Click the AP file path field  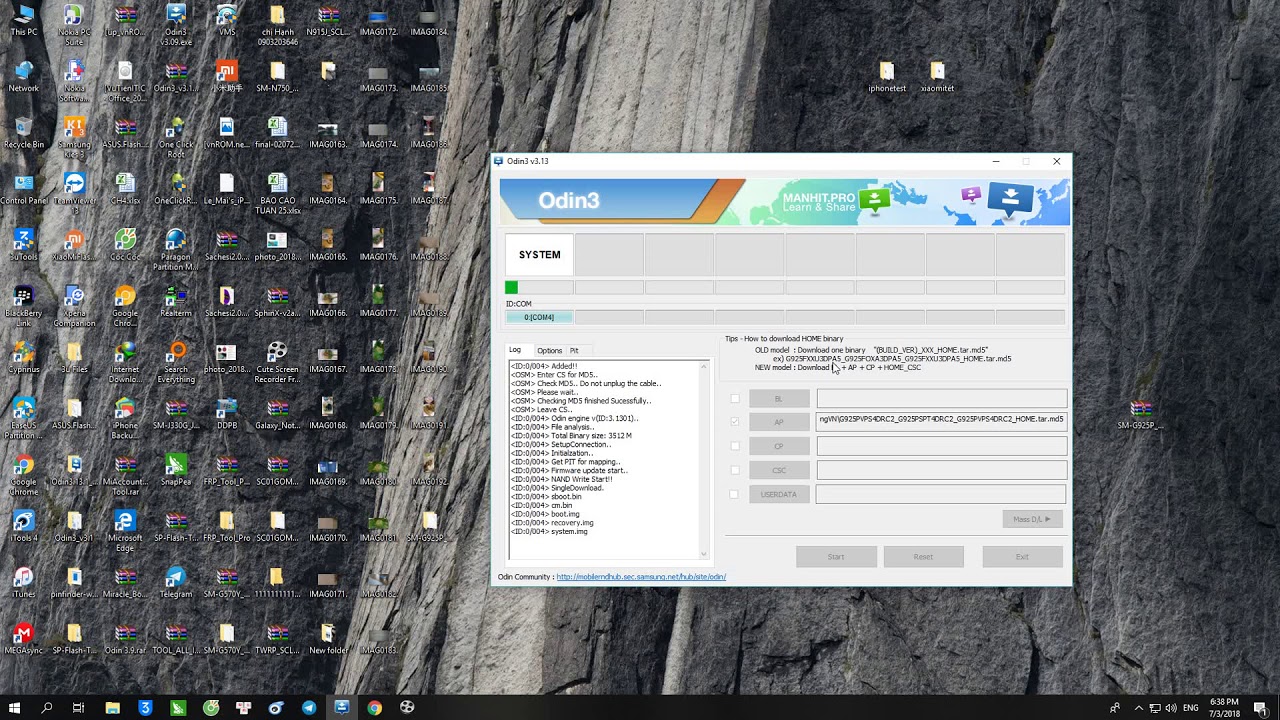[941, 422]
